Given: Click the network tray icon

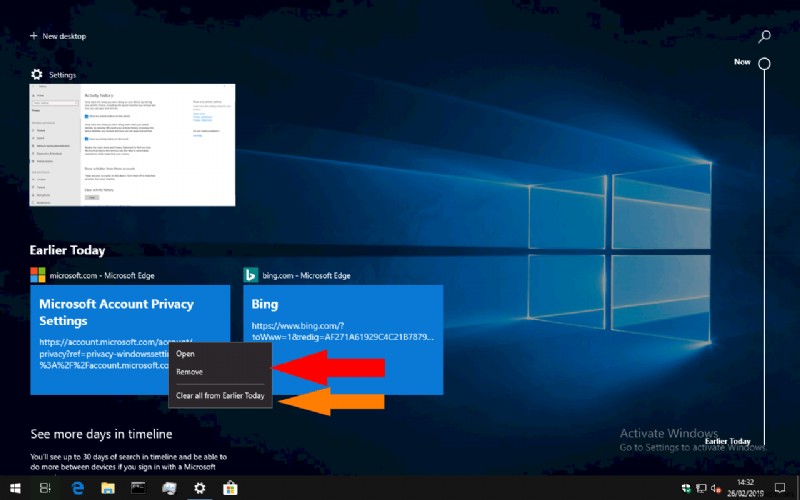Looking at the screenshot, I should pos(702,489).
